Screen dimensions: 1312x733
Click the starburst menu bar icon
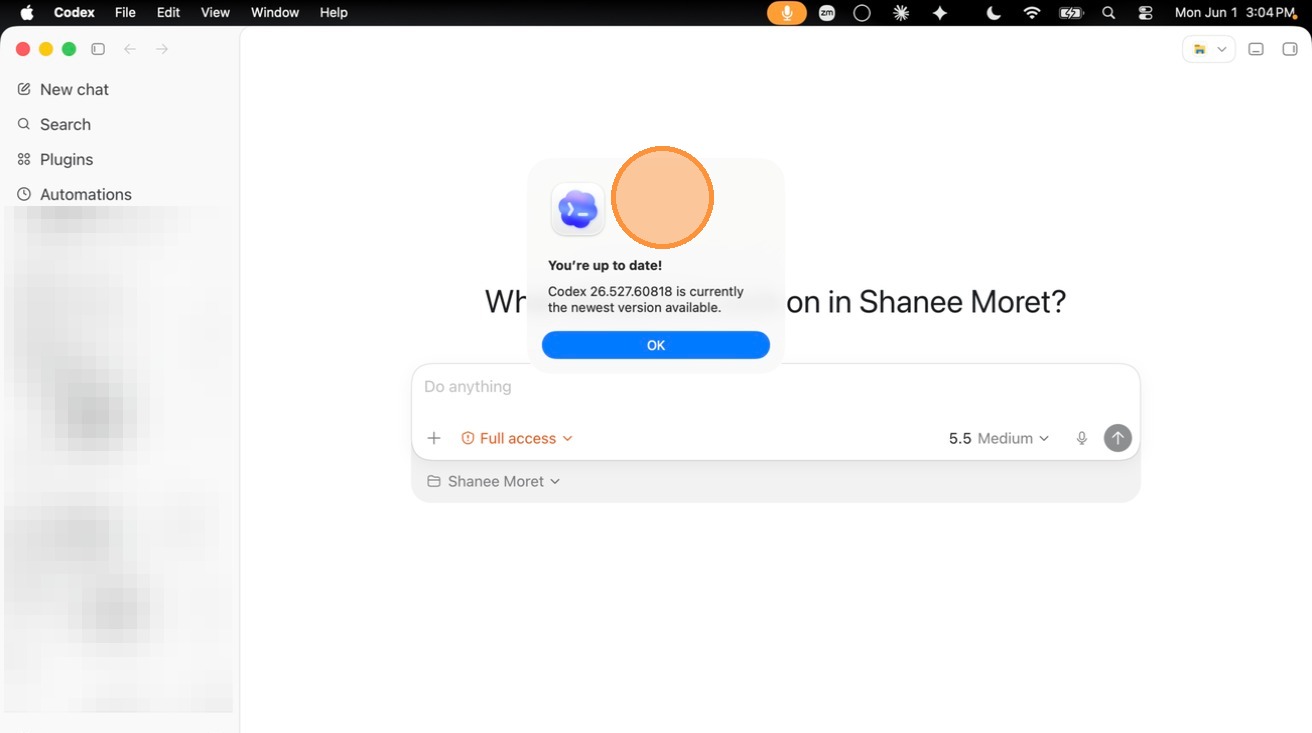901,12
